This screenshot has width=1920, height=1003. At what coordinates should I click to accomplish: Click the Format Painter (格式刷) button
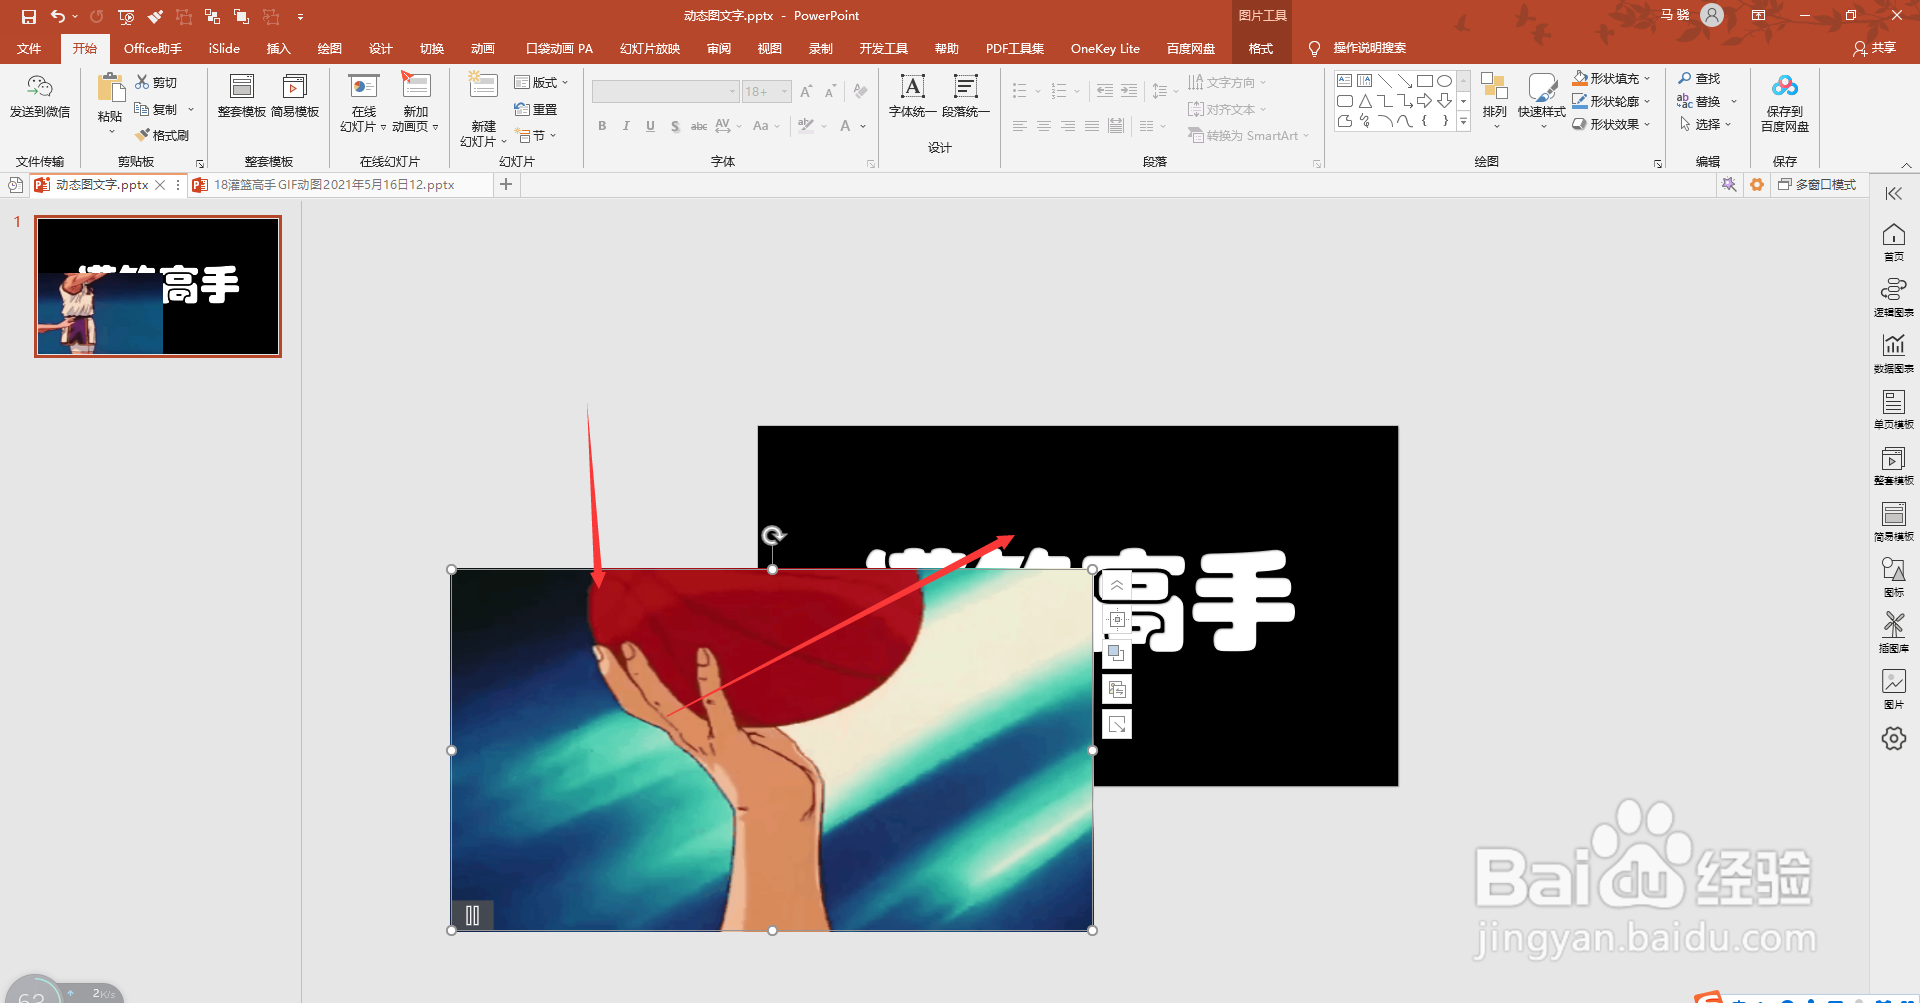[162, 135]
